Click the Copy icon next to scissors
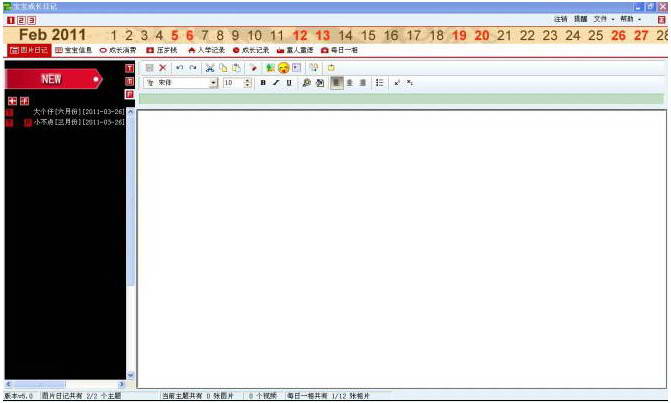This screenshot has width=671, height=403. click(x=223, y=68)
